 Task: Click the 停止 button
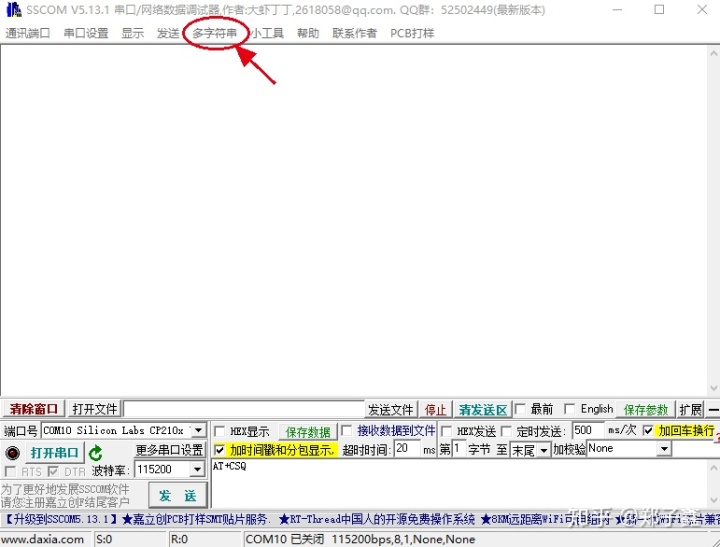[x=435, y=409]
